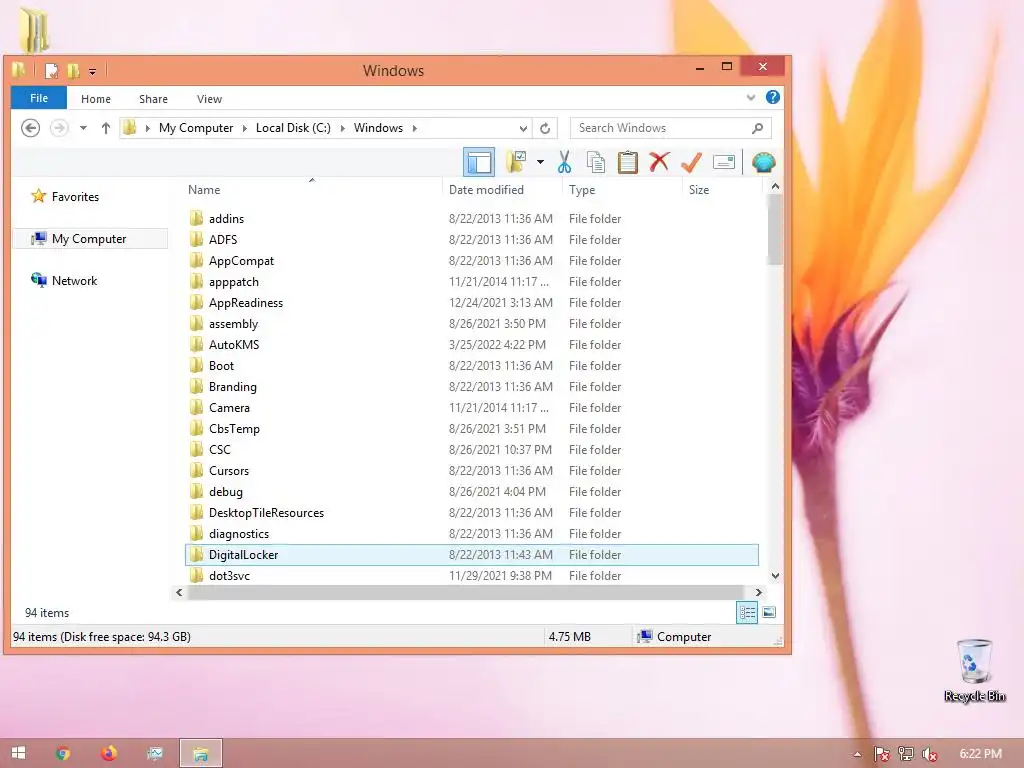Switch to Large icons view icon
This screenshot has height=768, width=1024.
coord(769,613)
